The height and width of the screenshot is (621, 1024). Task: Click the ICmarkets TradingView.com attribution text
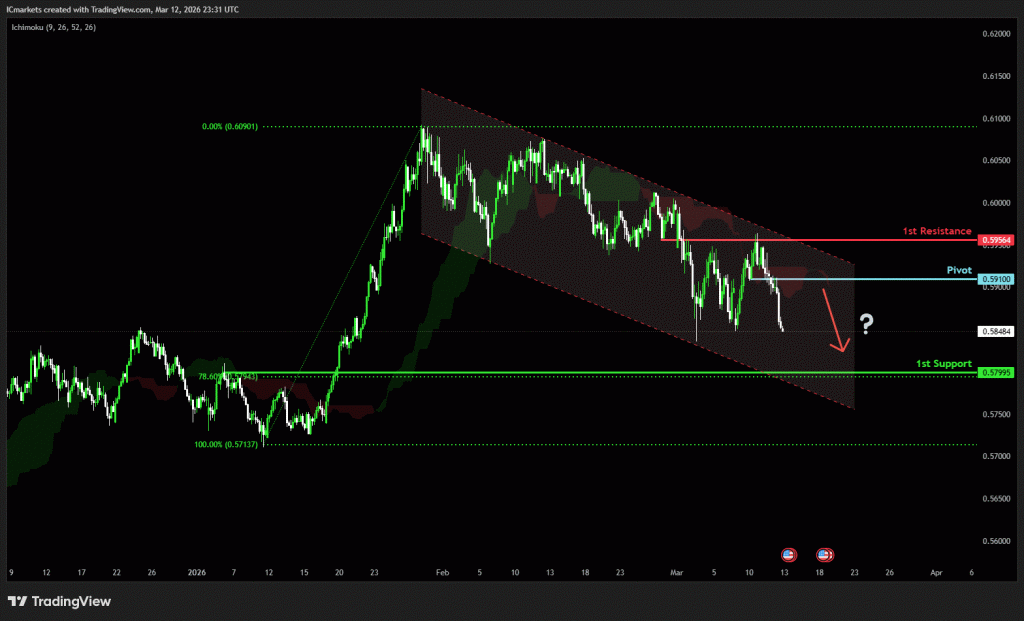(127, 8)
